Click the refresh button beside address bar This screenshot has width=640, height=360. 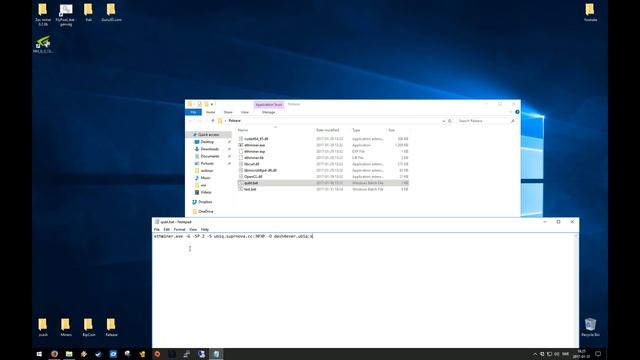[450, 121]
